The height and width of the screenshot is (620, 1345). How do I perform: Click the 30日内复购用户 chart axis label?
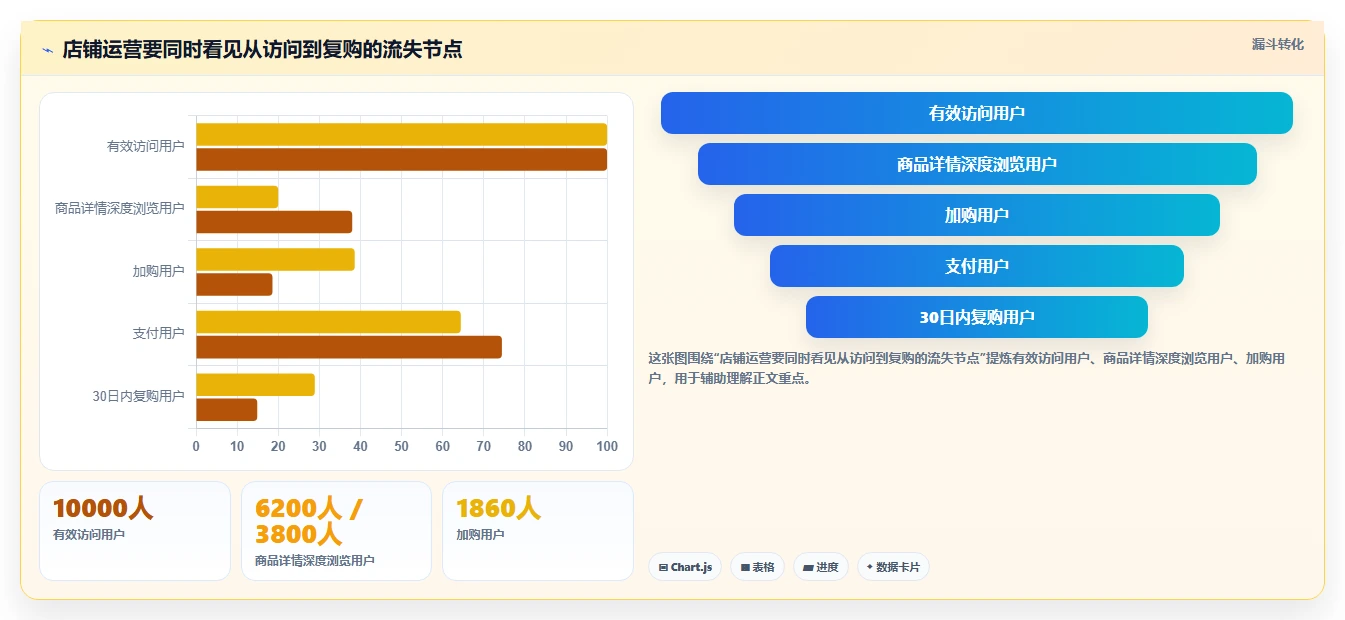[139, 396]
